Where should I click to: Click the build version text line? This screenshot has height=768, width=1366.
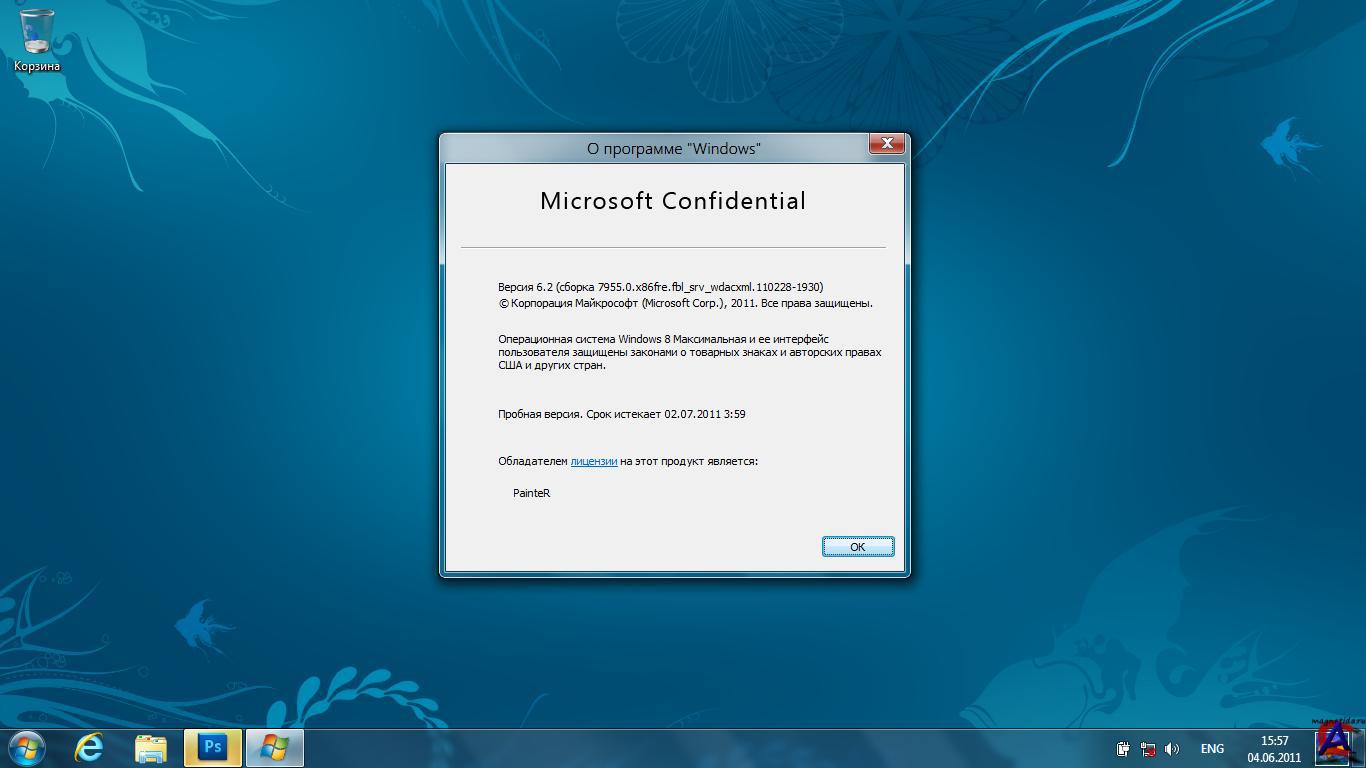[x=660, y=287]
